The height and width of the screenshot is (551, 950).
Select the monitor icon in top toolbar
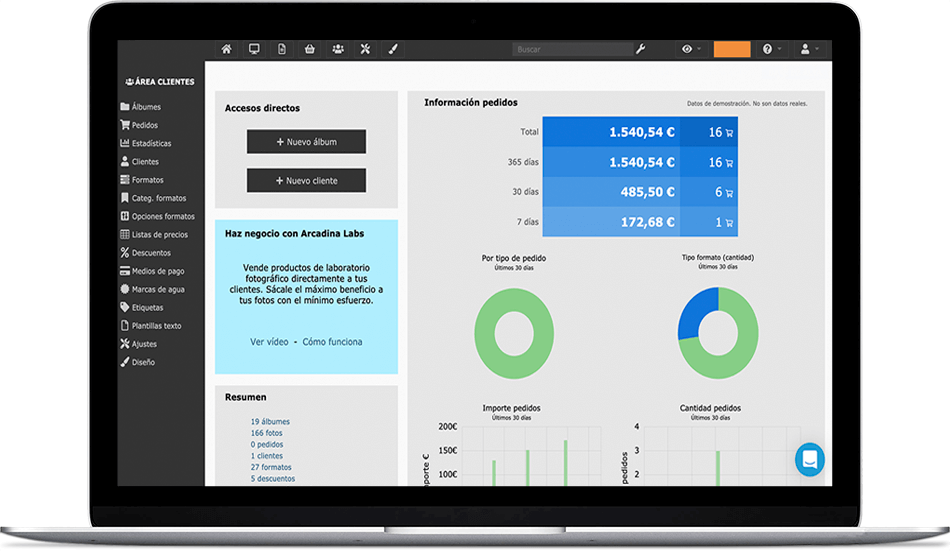(x=254, y=49)
